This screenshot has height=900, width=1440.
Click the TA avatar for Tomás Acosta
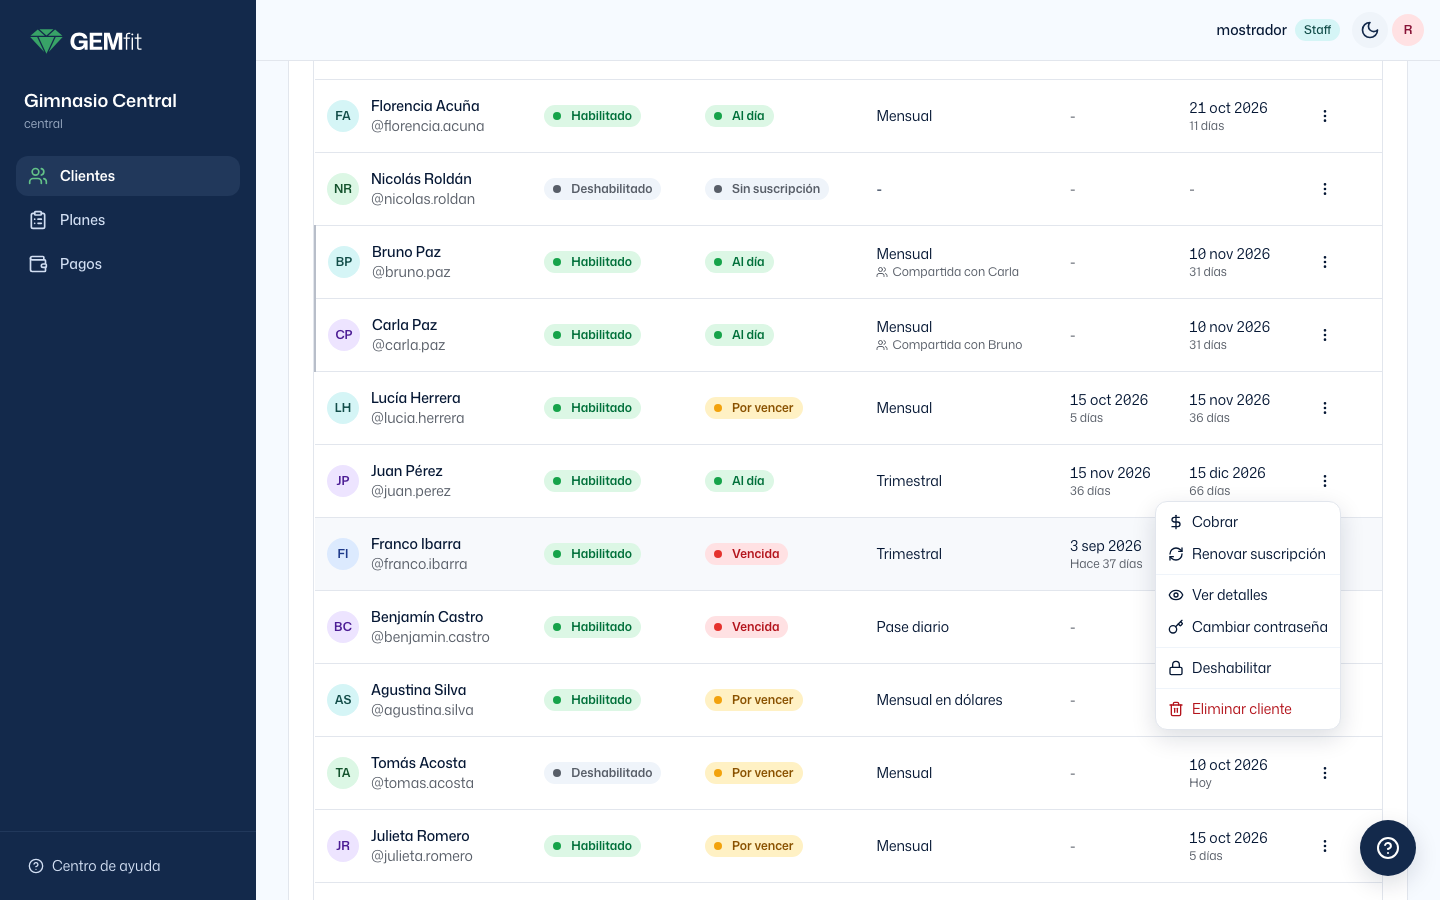click(x=343, y=773)
